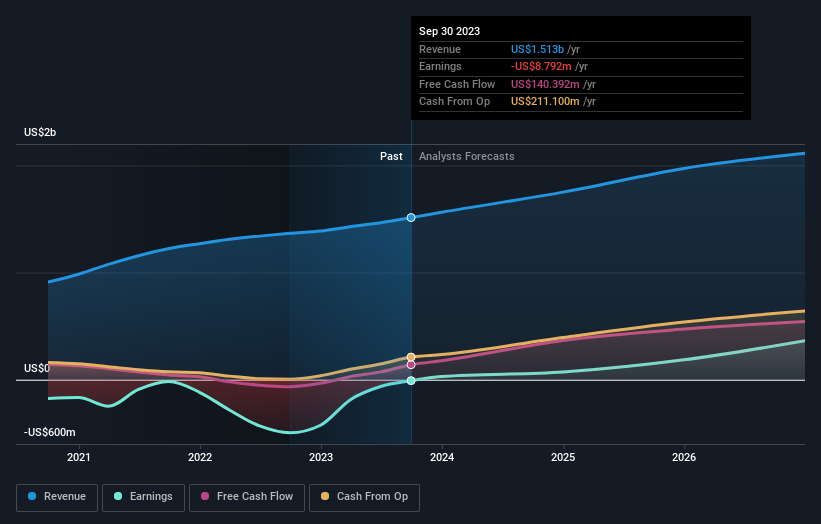This screenshot has width=821, height=524.
Task: Toggle the Cash From Op legend button
Action: point(364,497)
